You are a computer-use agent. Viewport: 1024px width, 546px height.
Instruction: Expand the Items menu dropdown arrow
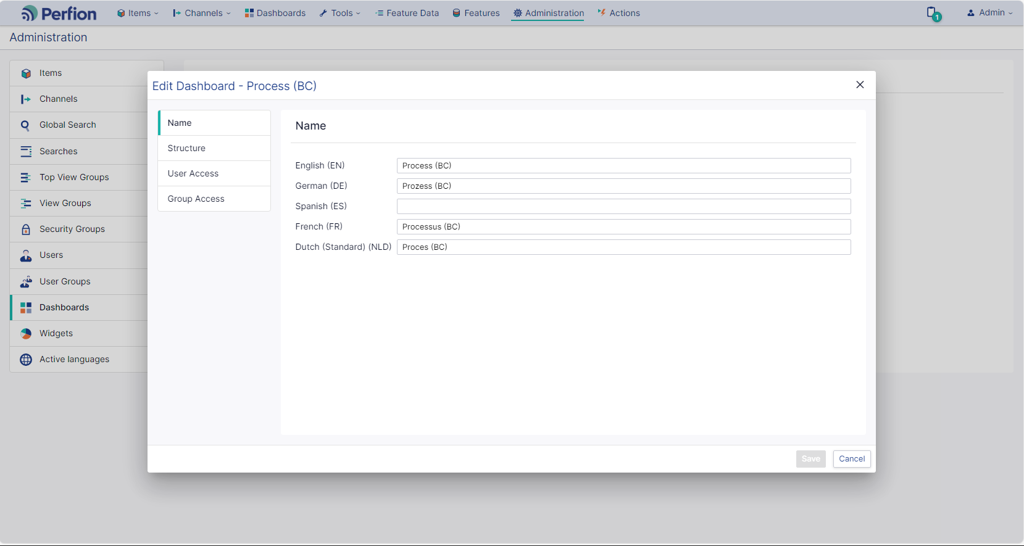156,14
